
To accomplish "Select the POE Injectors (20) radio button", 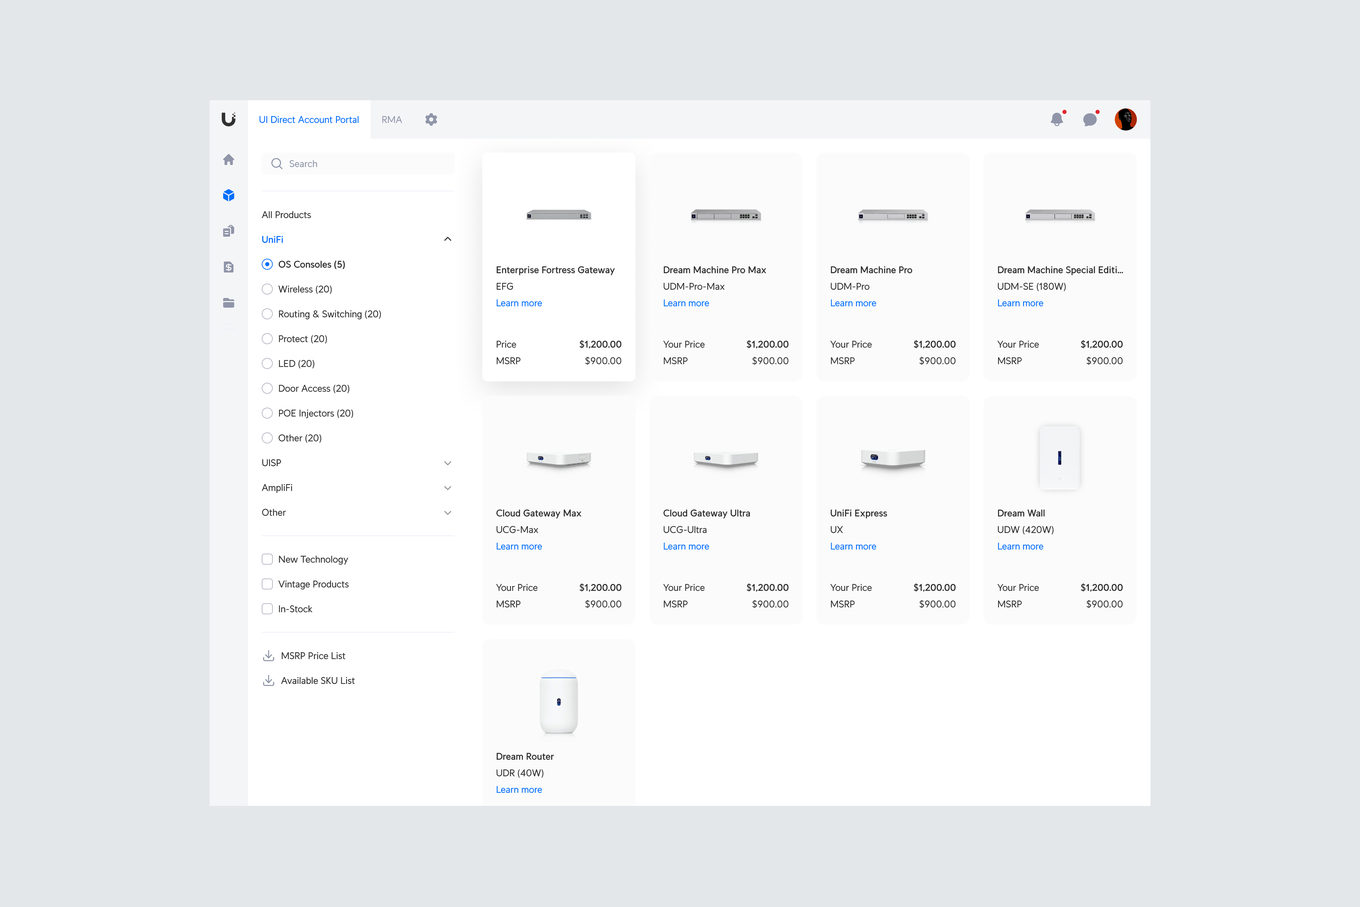I will (x=267, y=413).
